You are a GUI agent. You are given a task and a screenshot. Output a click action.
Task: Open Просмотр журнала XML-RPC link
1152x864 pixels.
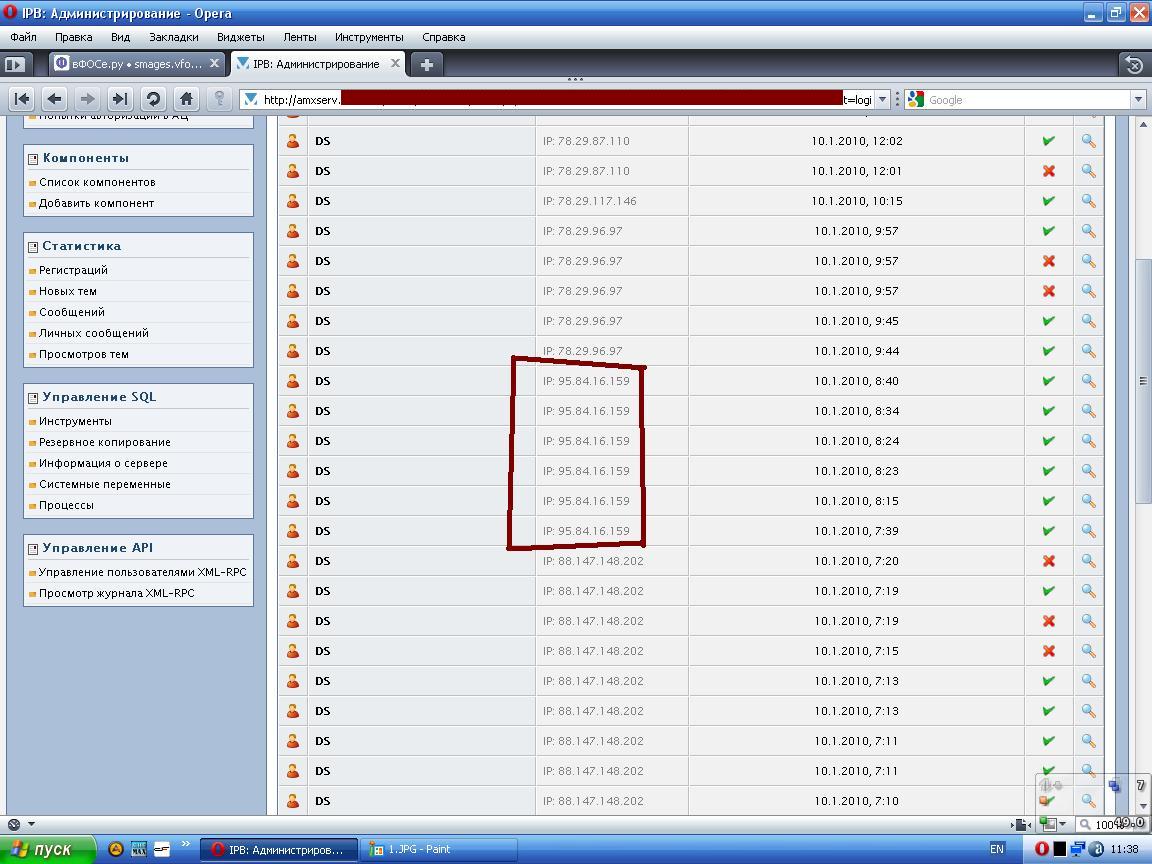[116, 593]
